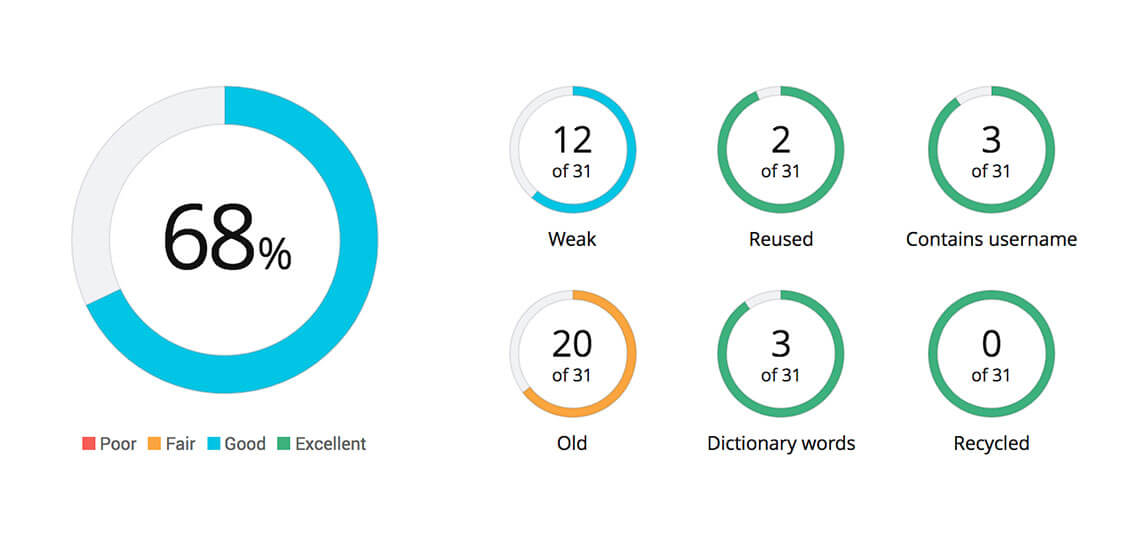Viewport: 1142px width, 550px height.
Task: Click the Dictionary words label
Action: [x=781, y=443]
